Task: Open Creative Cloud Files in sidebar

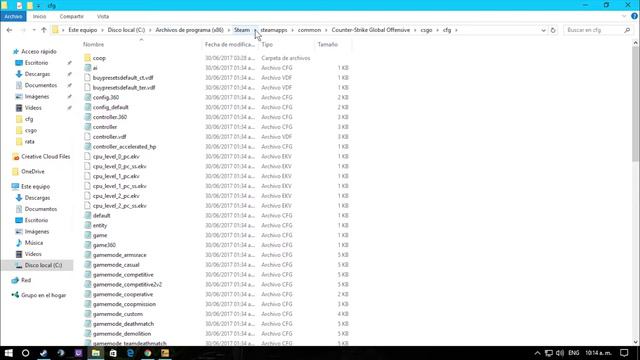Action: pyautogui.click(x=45, y=157)
